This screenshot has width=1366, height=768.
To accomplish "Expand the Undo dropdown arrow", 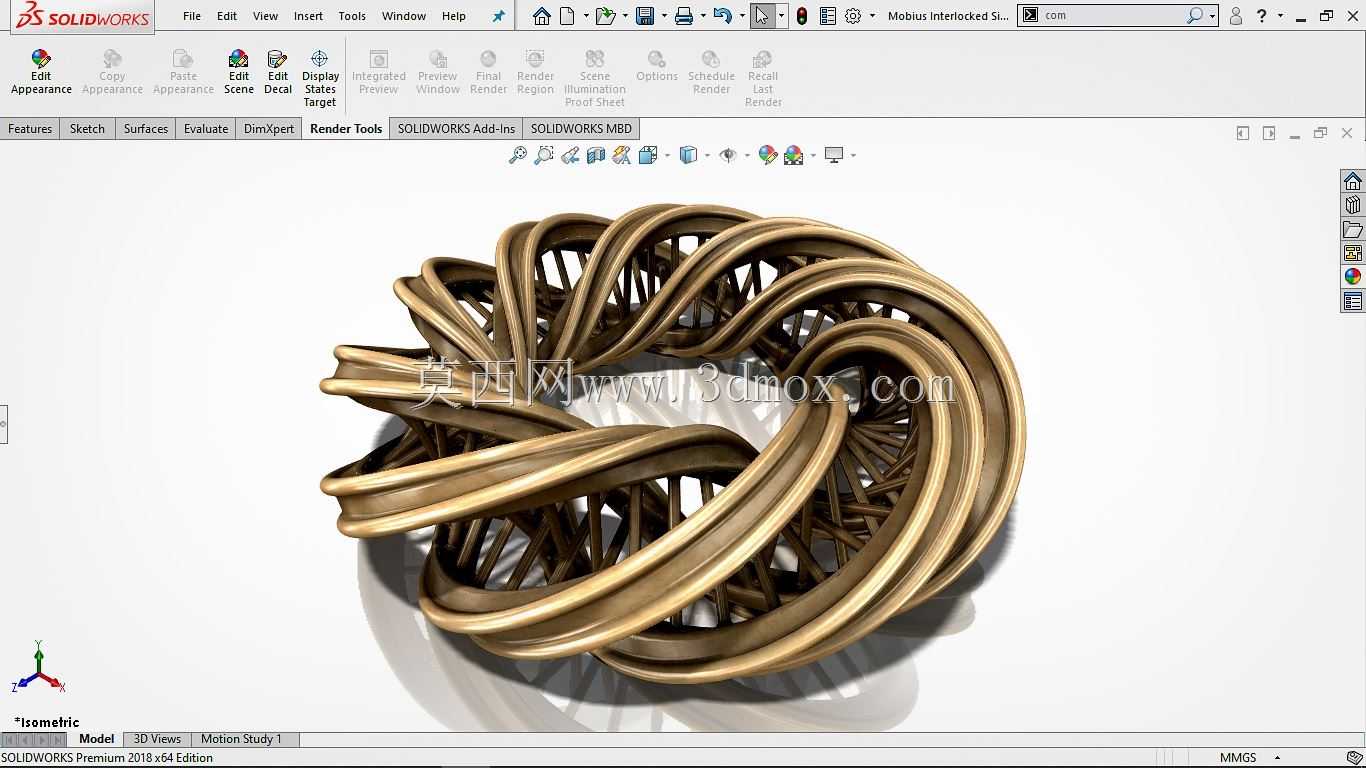I will coord(742,16).
